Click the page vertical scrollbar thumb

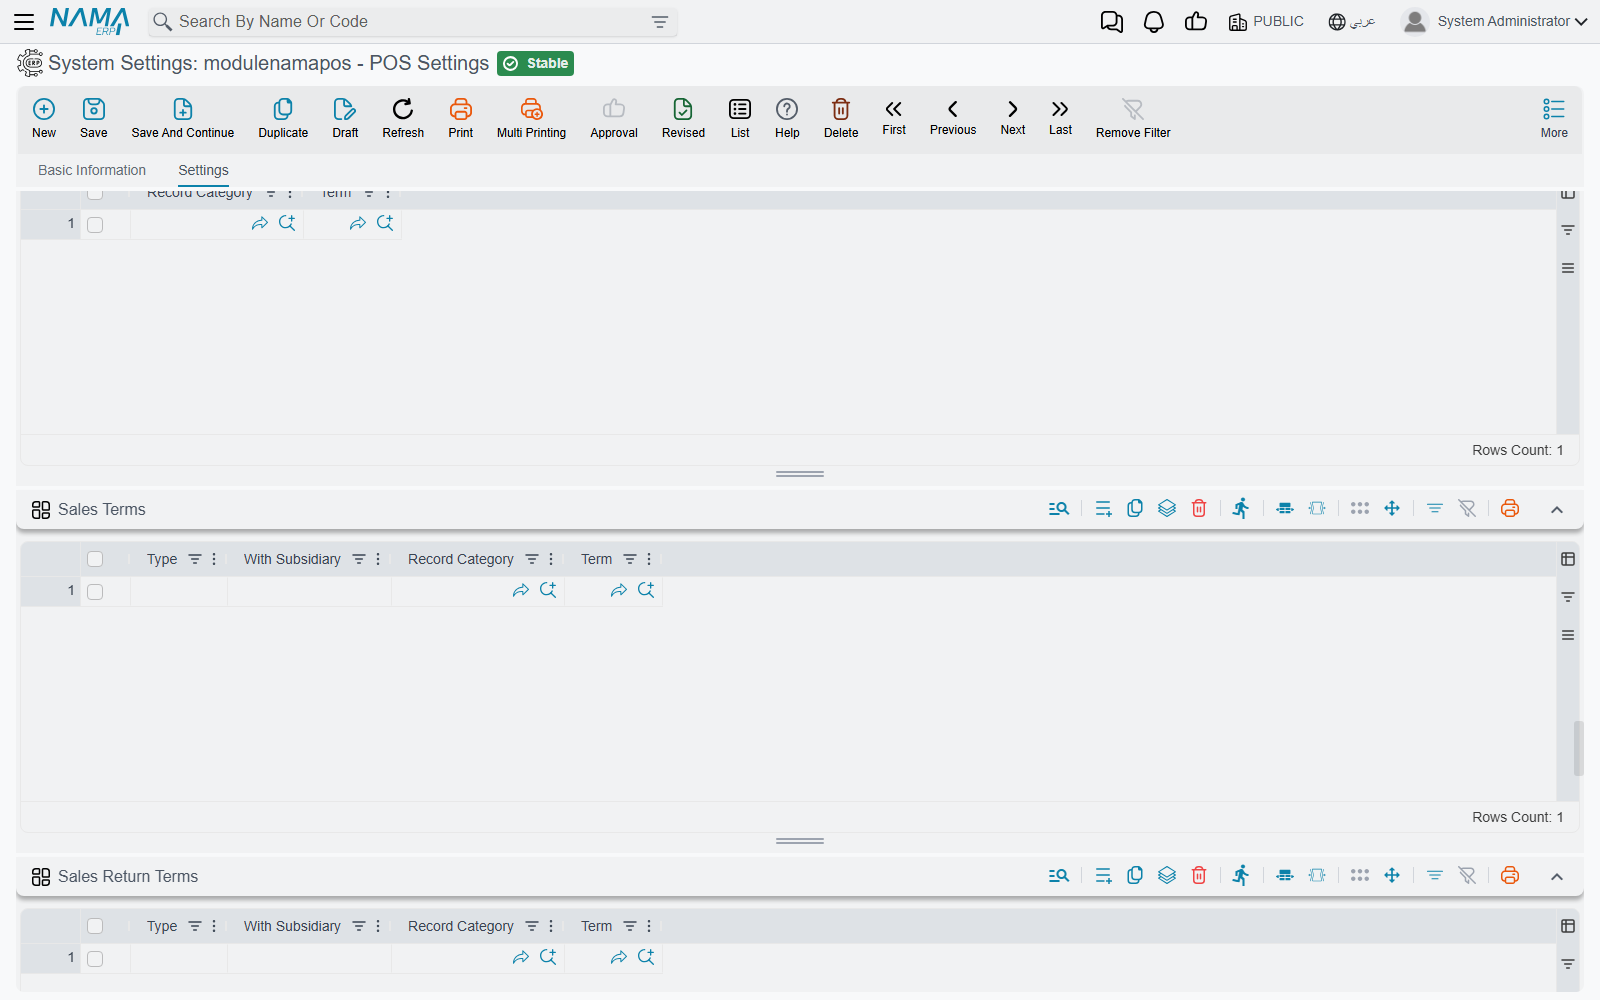point(1579,748)
